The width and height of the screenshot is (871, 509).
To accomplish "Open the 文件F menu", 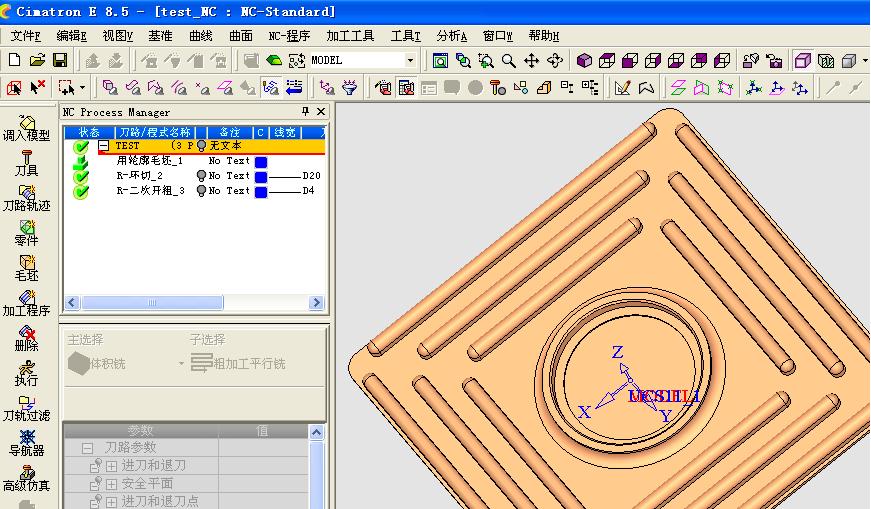I will [x=26, y=36].
